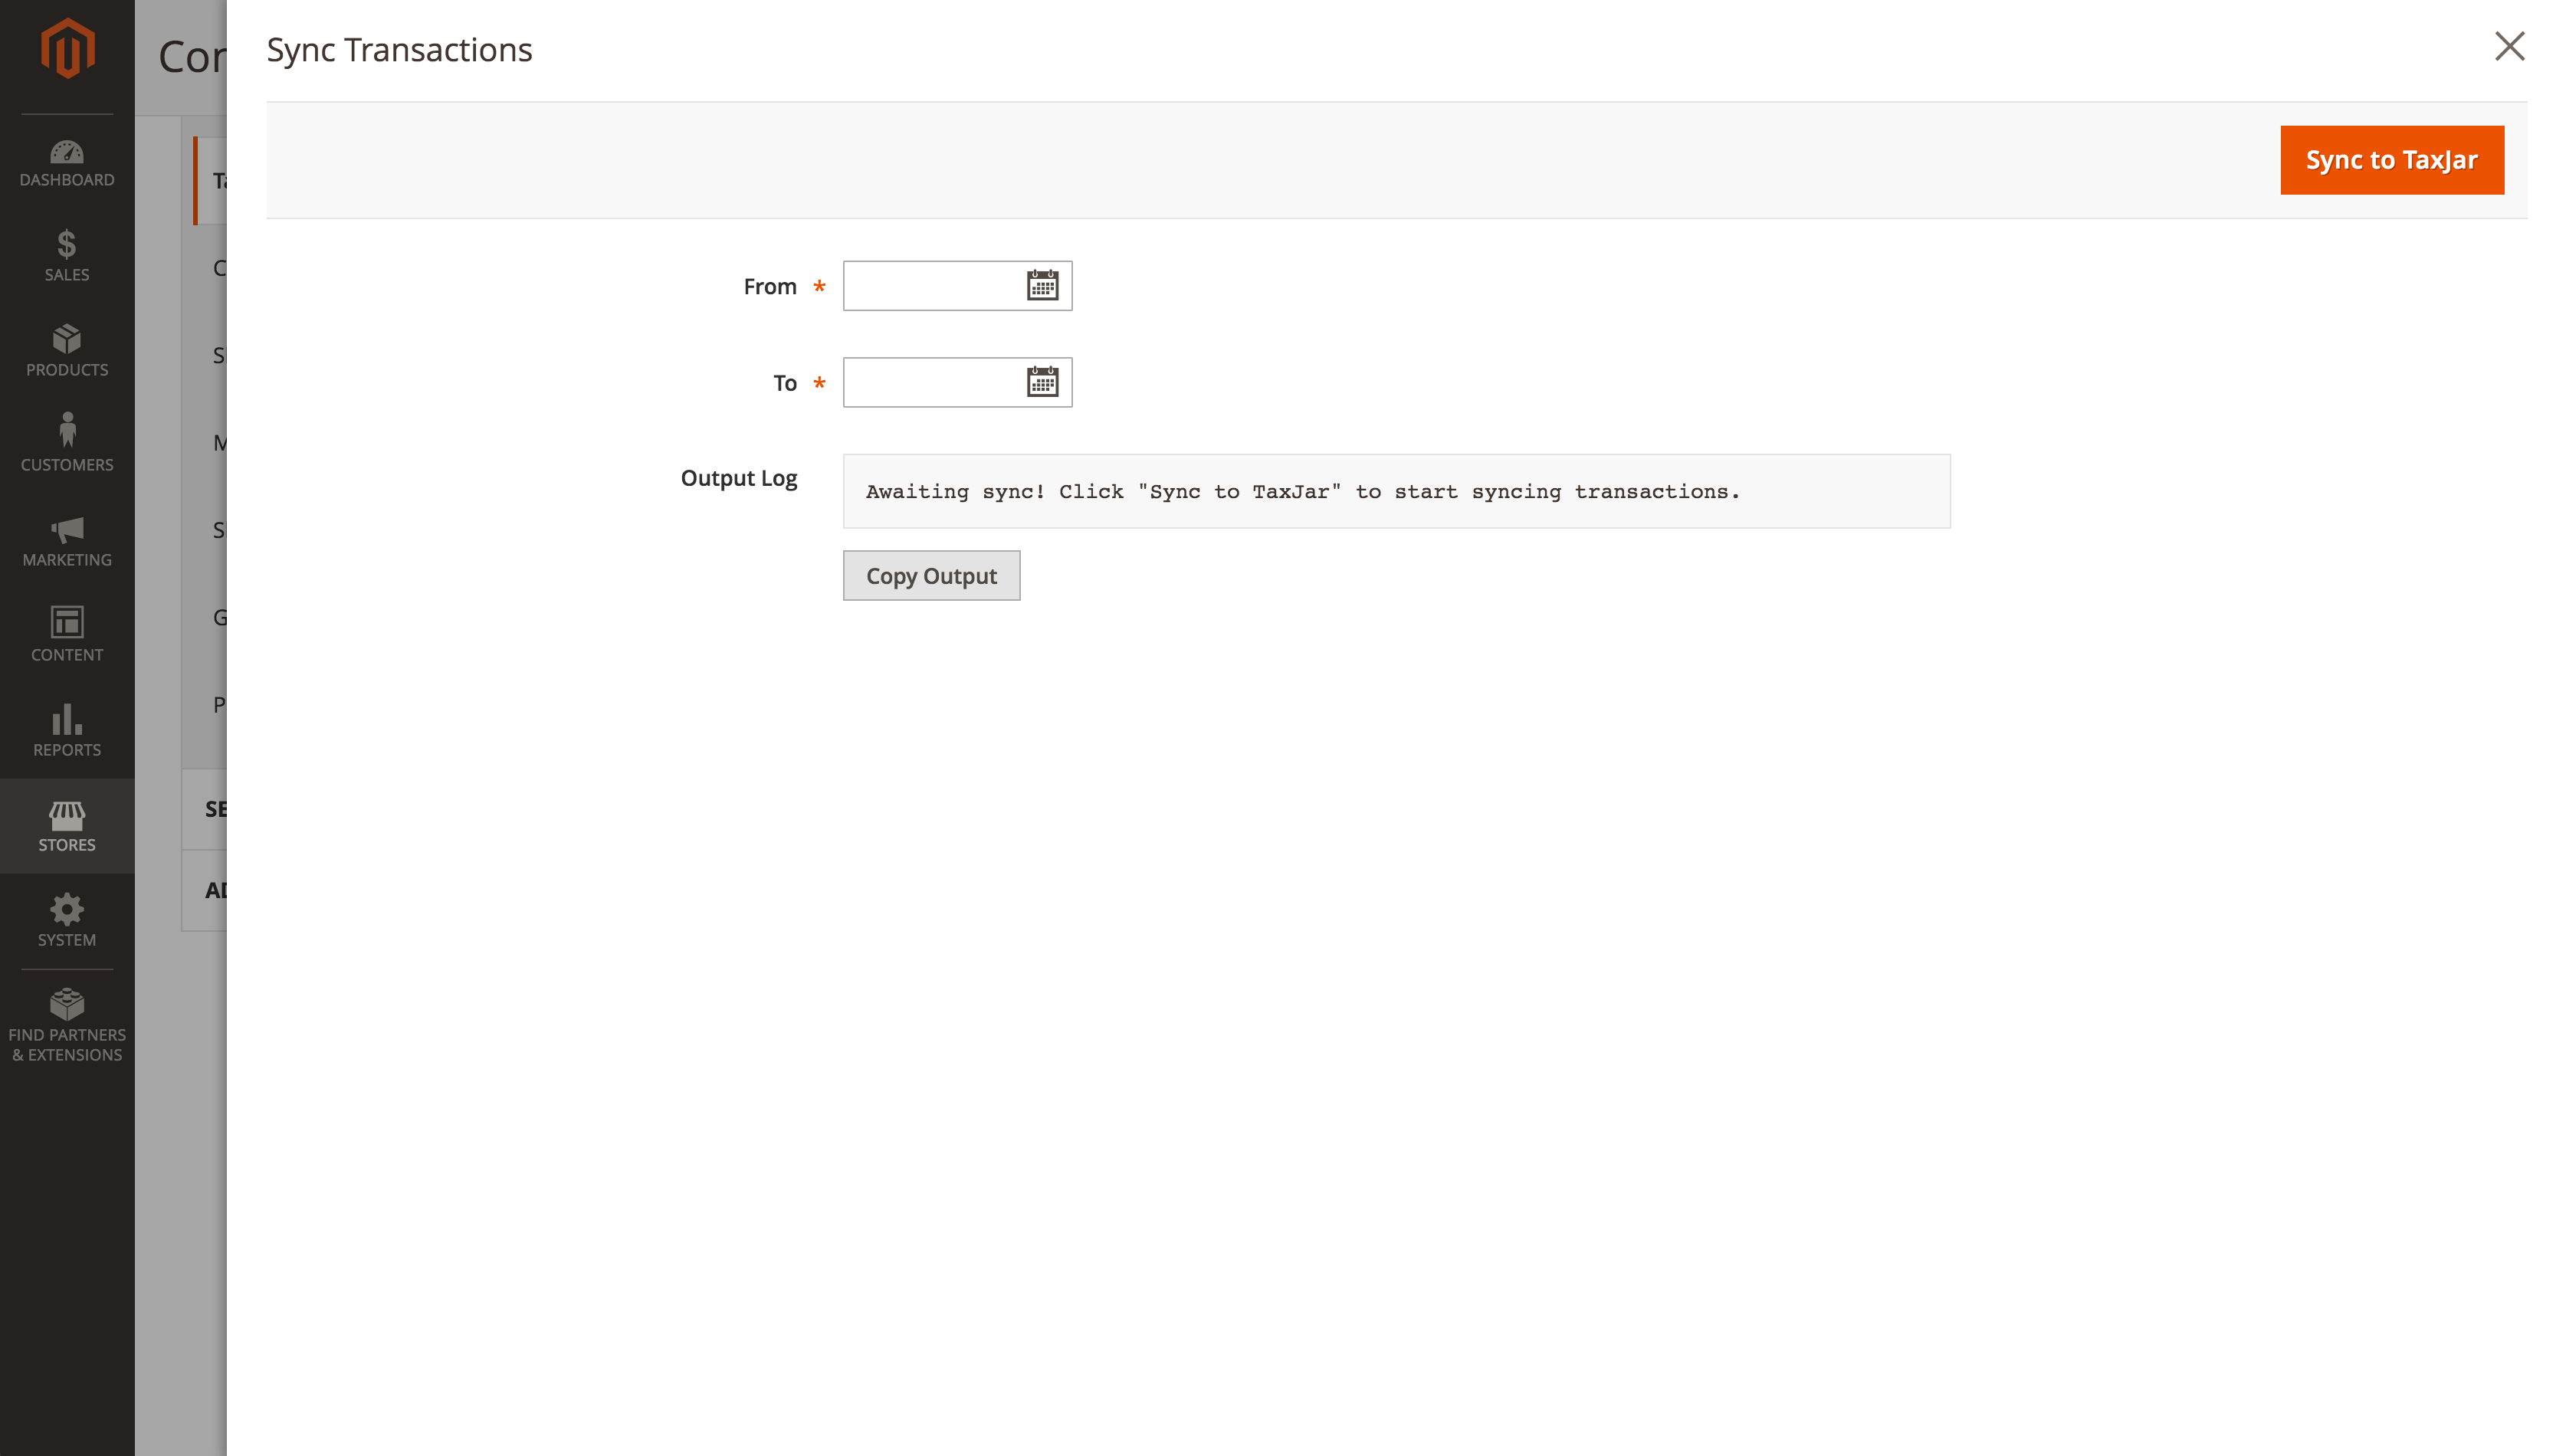The height and width of the screenshot is (1456, 2566).
Task: Click the To date calendar picker
Action: tap(1043, 381)
